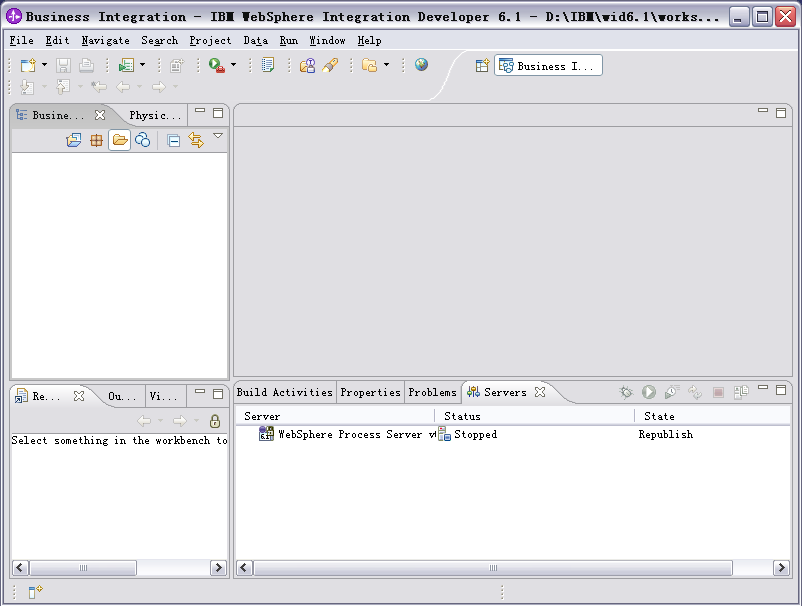802x606 pixels.
Task: Open the Help menu
Action: click(369, 40)
